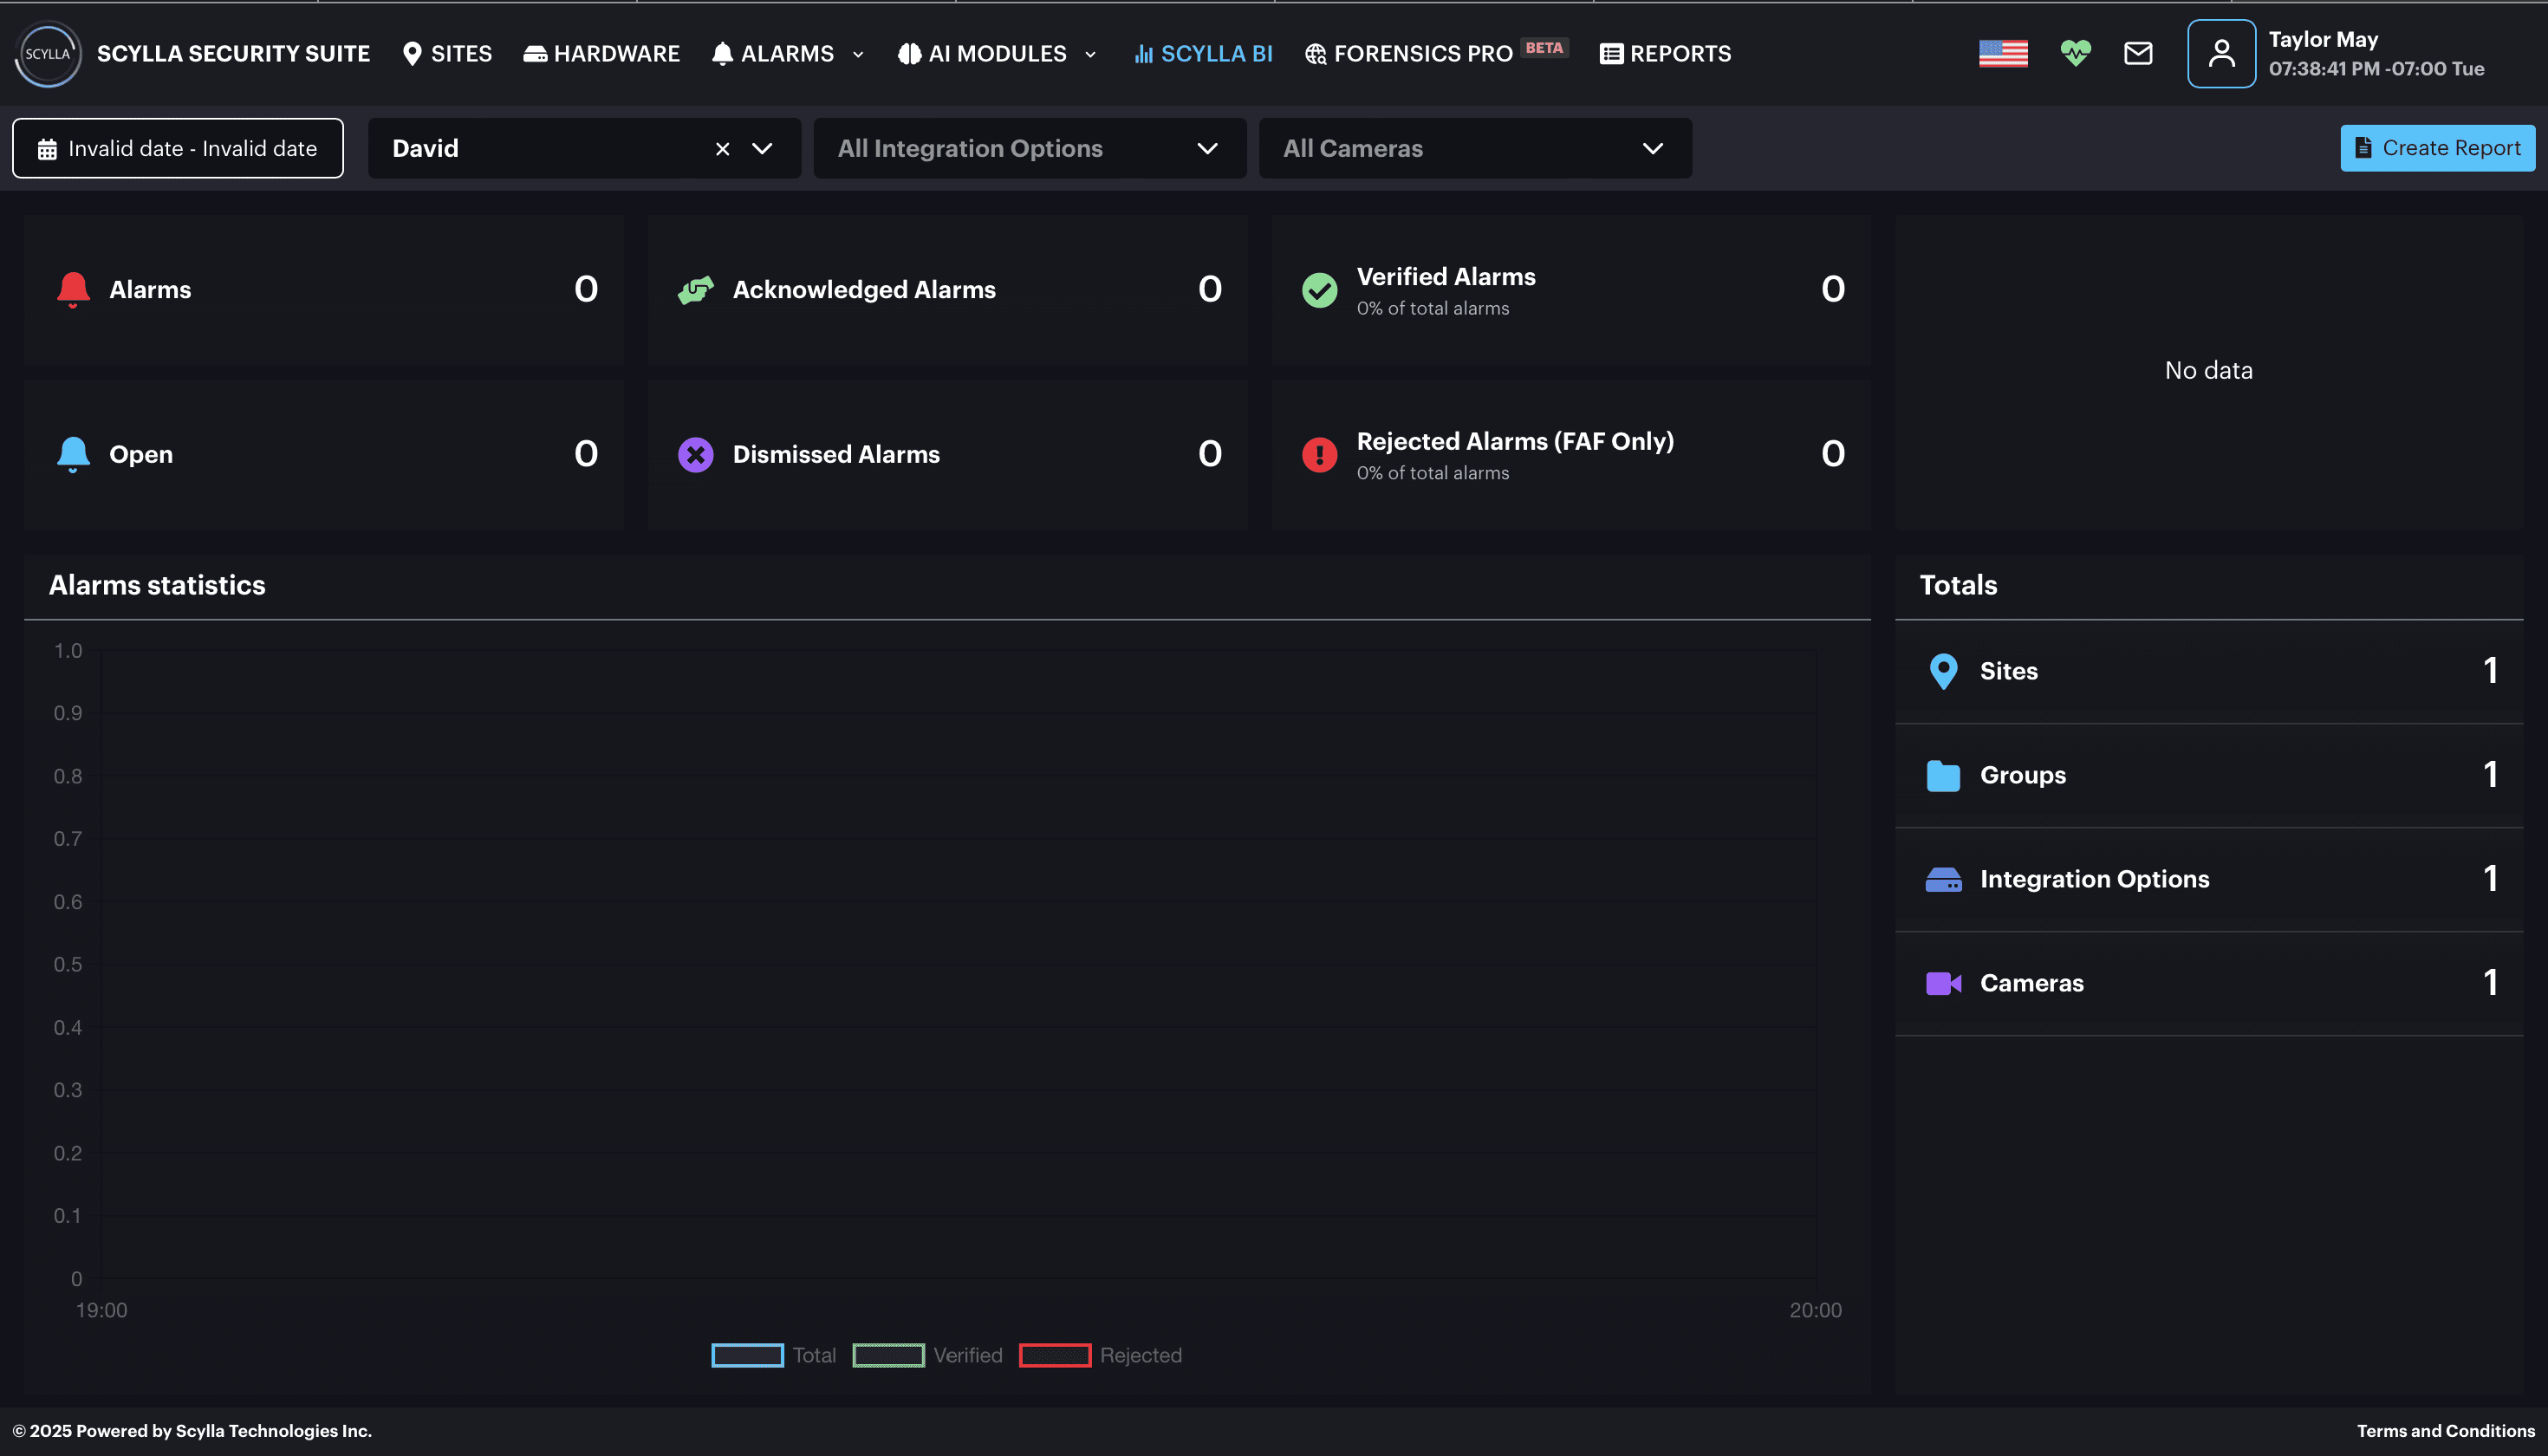The height and width of the screenshot is (1456, 2548).
Task: Open the All Cameras dropdown
Action: (1475, 149)
